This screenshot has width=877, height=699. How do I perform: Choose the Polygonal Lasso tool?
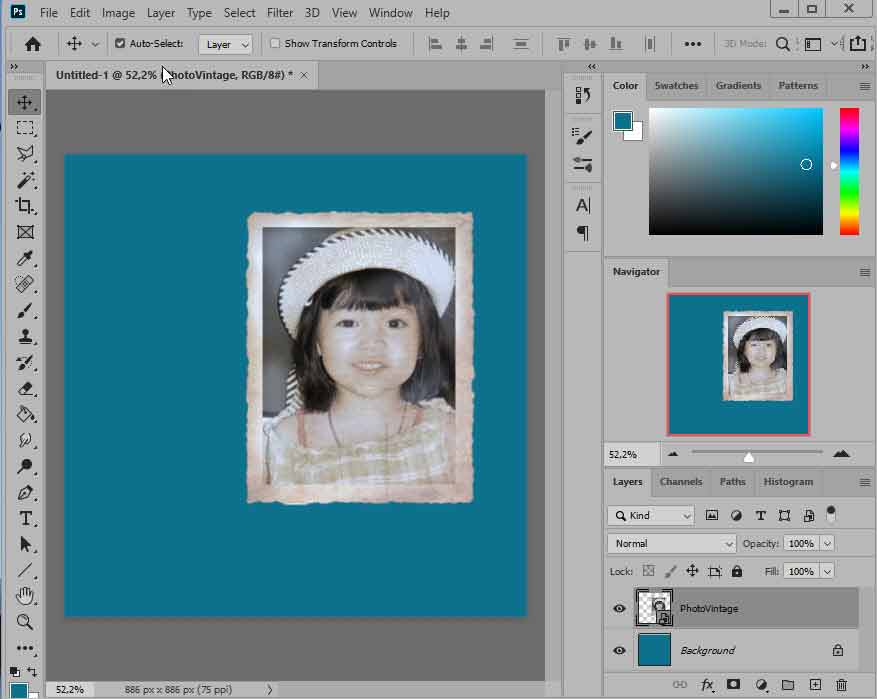pos(25,154)
